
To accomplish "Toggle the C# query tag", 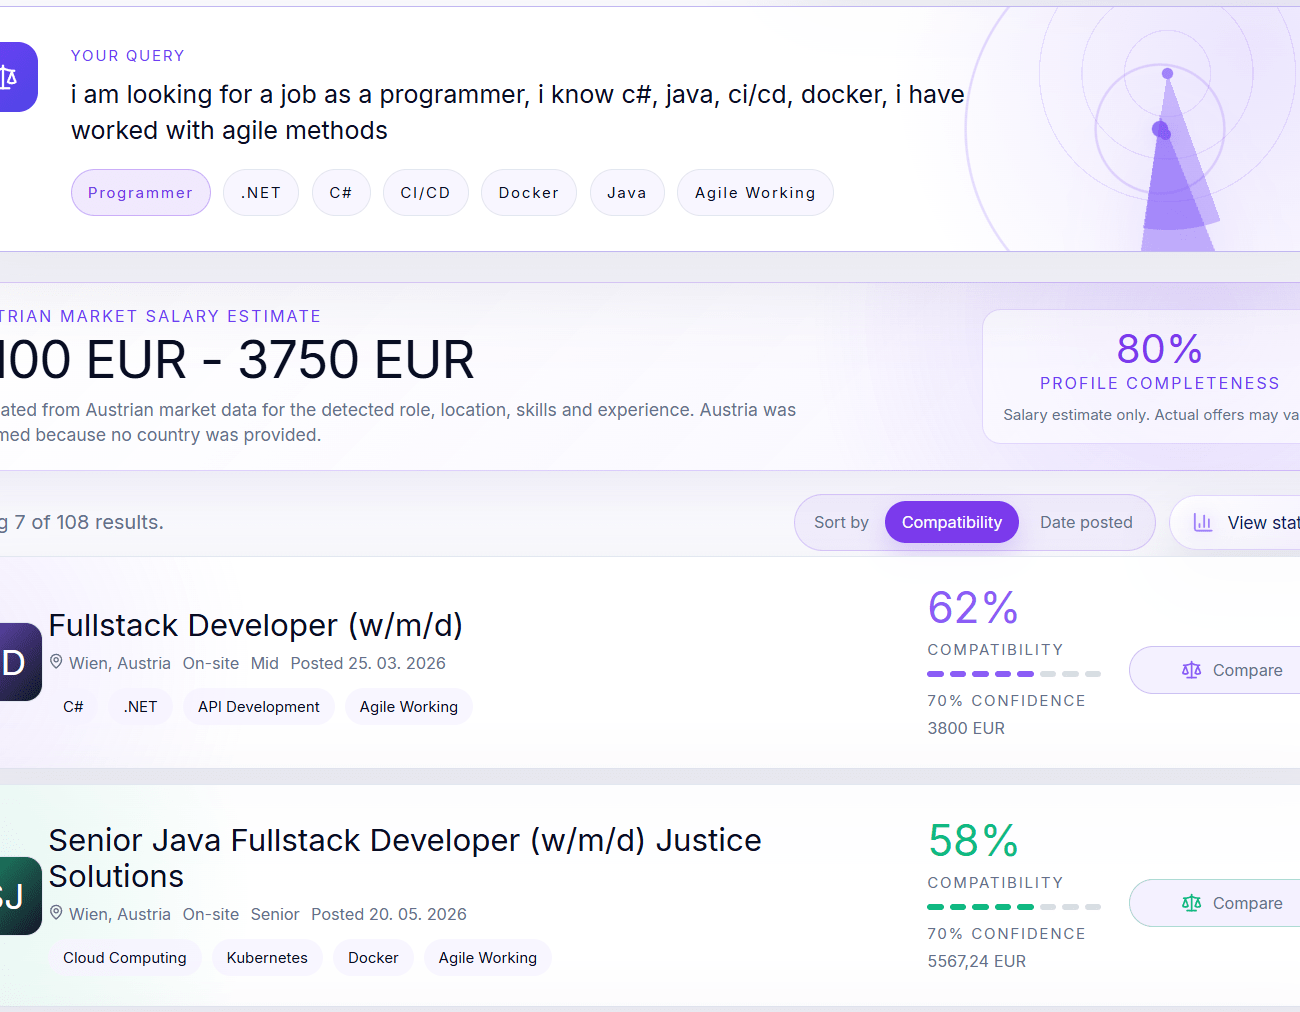I will 341,192.
